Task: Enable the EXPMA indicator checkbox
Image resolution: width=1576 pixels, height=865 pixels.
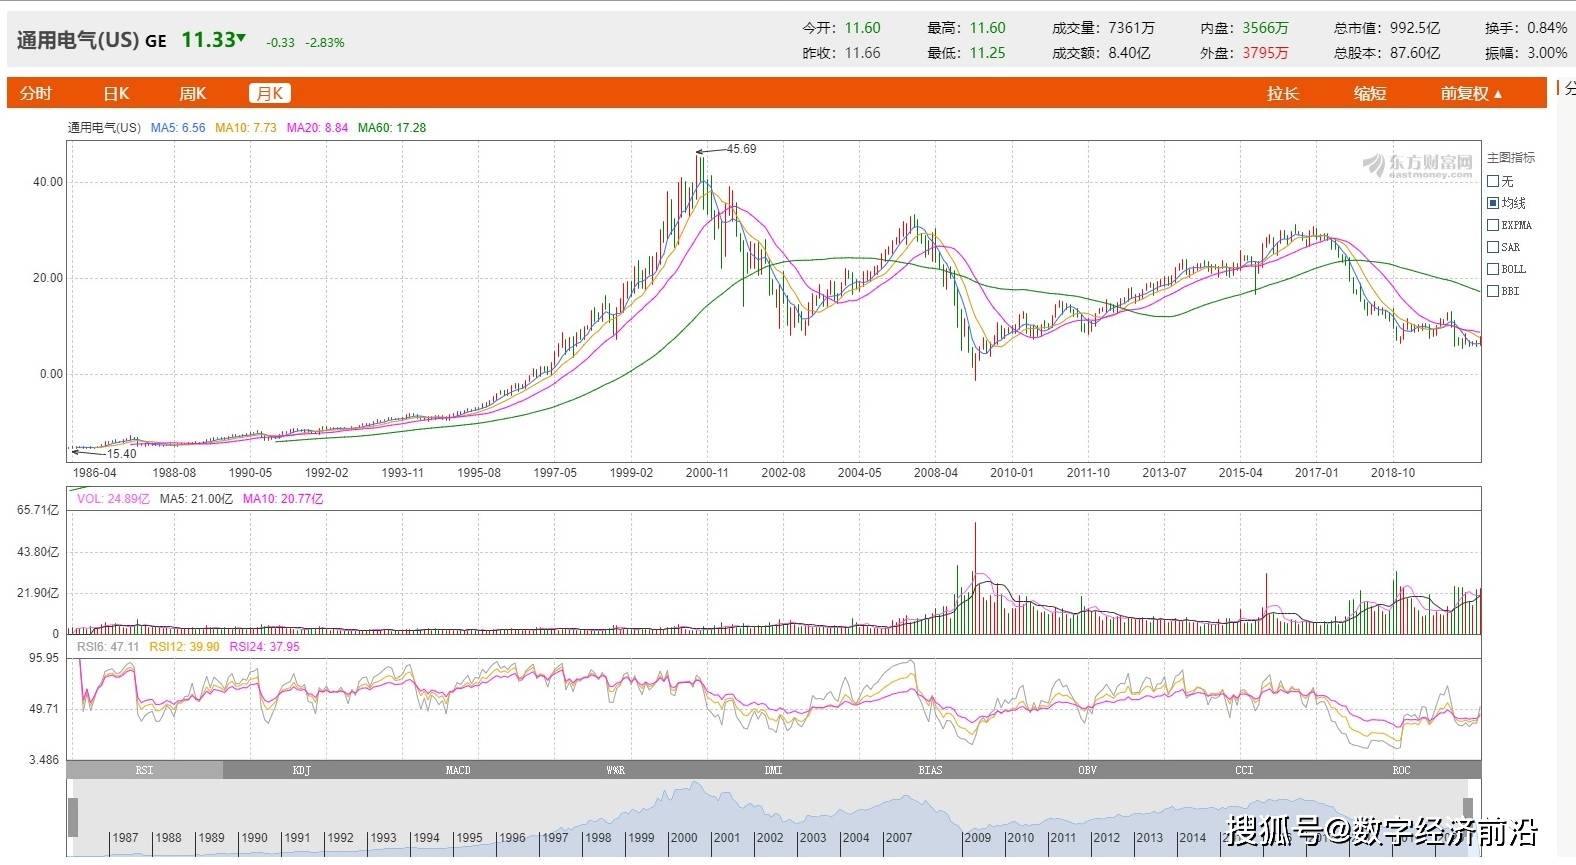Action: click(x=1493, y=225)
